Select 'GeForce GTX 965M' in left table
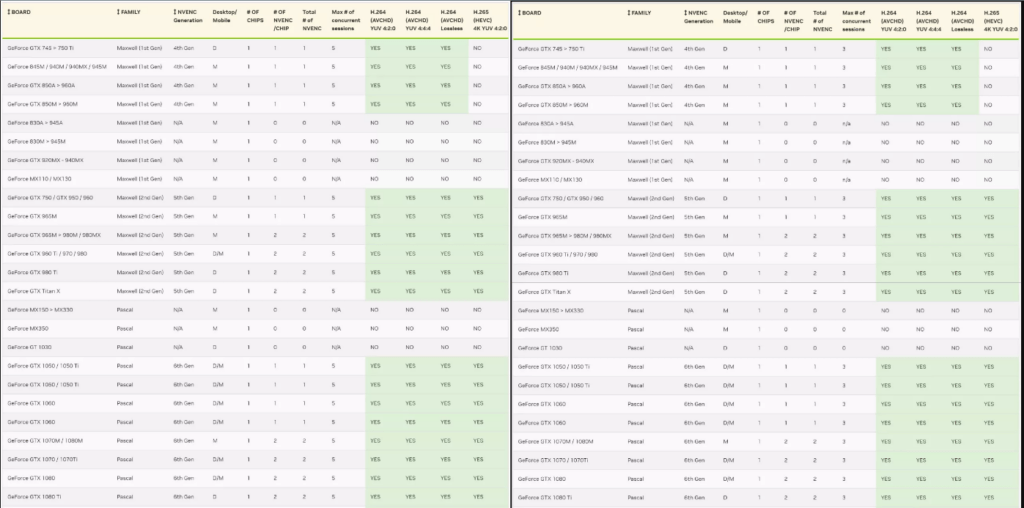 coord(32,216)
